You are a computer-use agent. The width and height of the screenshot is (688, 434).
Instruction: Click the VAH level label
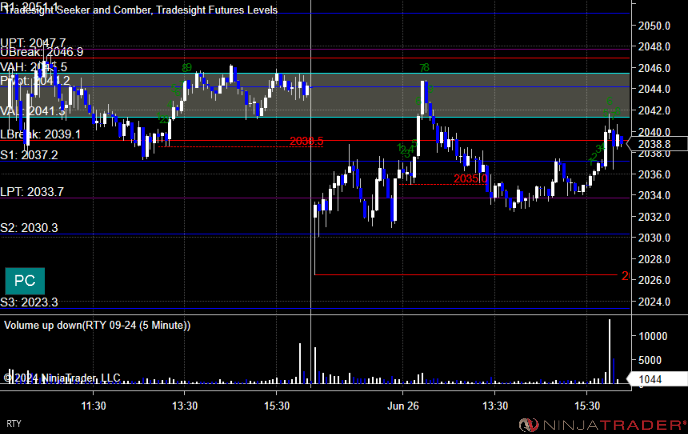click(34, 67)
